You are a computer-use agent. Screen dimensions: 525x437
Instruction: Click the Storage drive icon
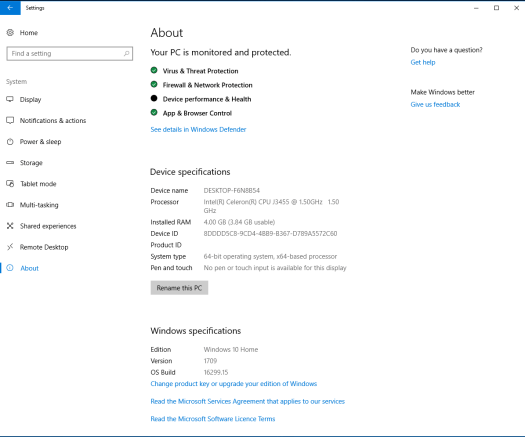(x=10, y=162)
